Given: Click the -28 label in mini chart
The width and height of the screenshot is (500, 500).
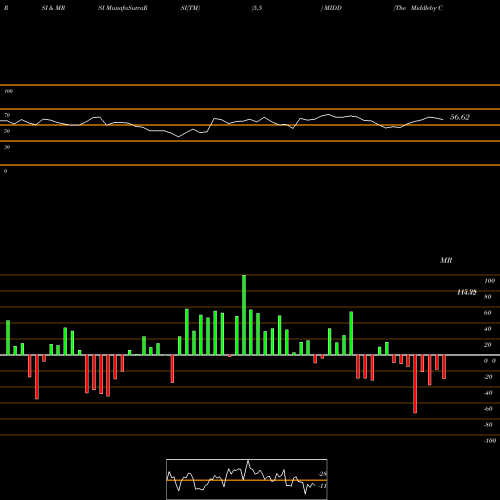Looking at the screenshot, I should point(323,474).
